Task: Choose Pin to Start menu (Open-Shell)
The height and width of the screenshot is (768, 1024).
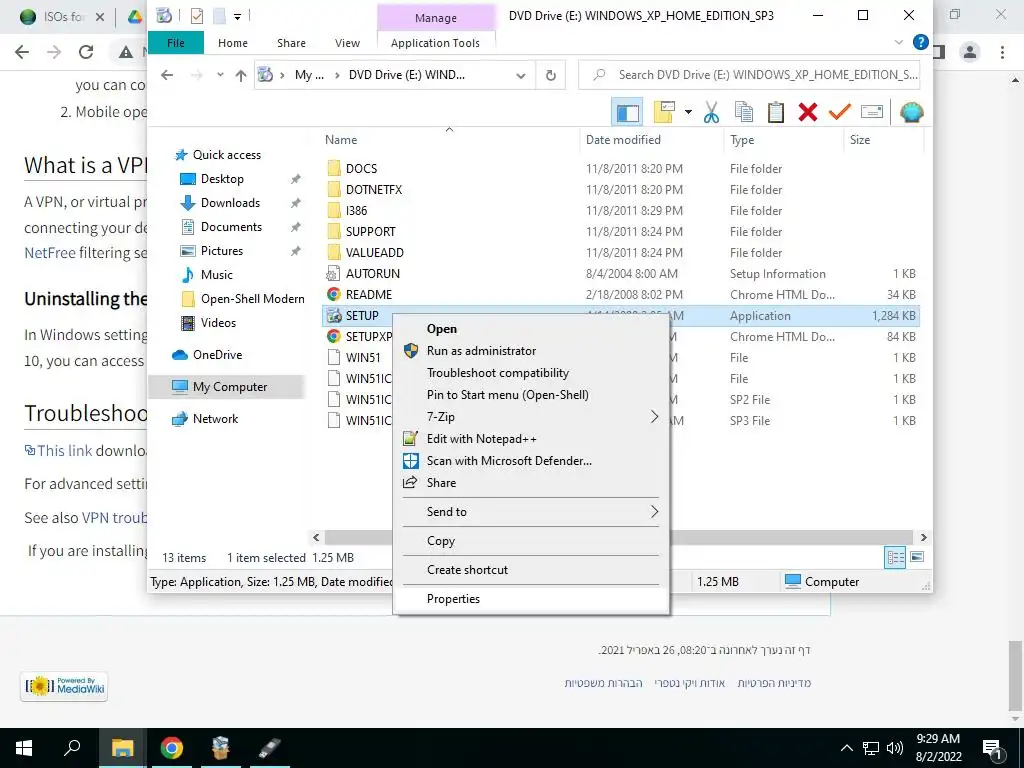Action: [531, 394]
